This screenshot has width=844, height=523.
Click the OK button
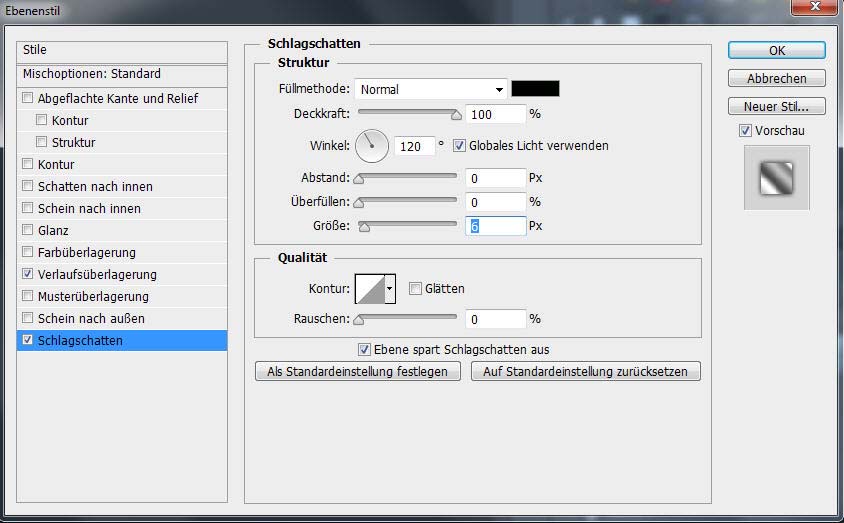776,51
